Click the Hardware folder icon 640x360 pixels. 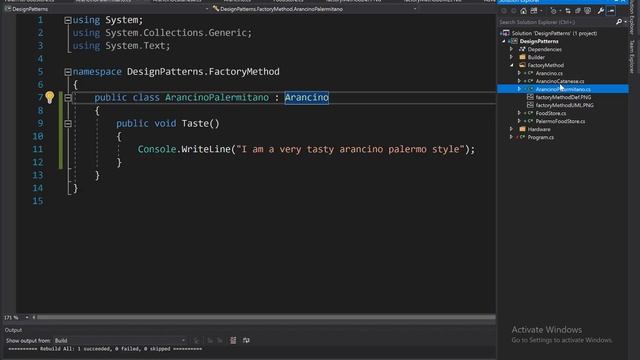coord(522,129)
